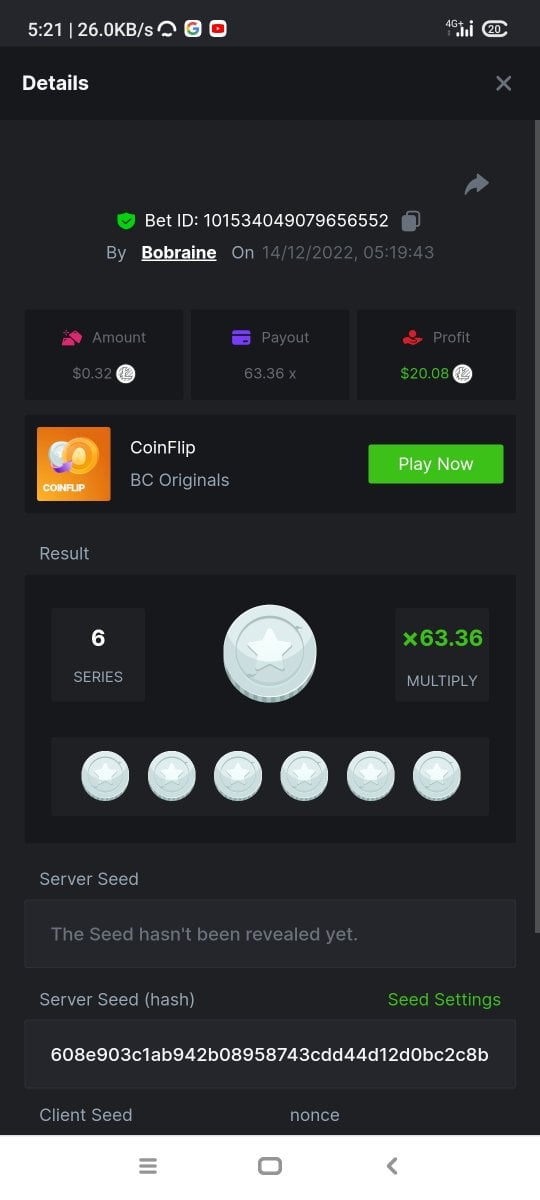Open the Bobraine user profile link
Image resolution: width=540 pixels, height=1200 pixels.
coord(179,253)
